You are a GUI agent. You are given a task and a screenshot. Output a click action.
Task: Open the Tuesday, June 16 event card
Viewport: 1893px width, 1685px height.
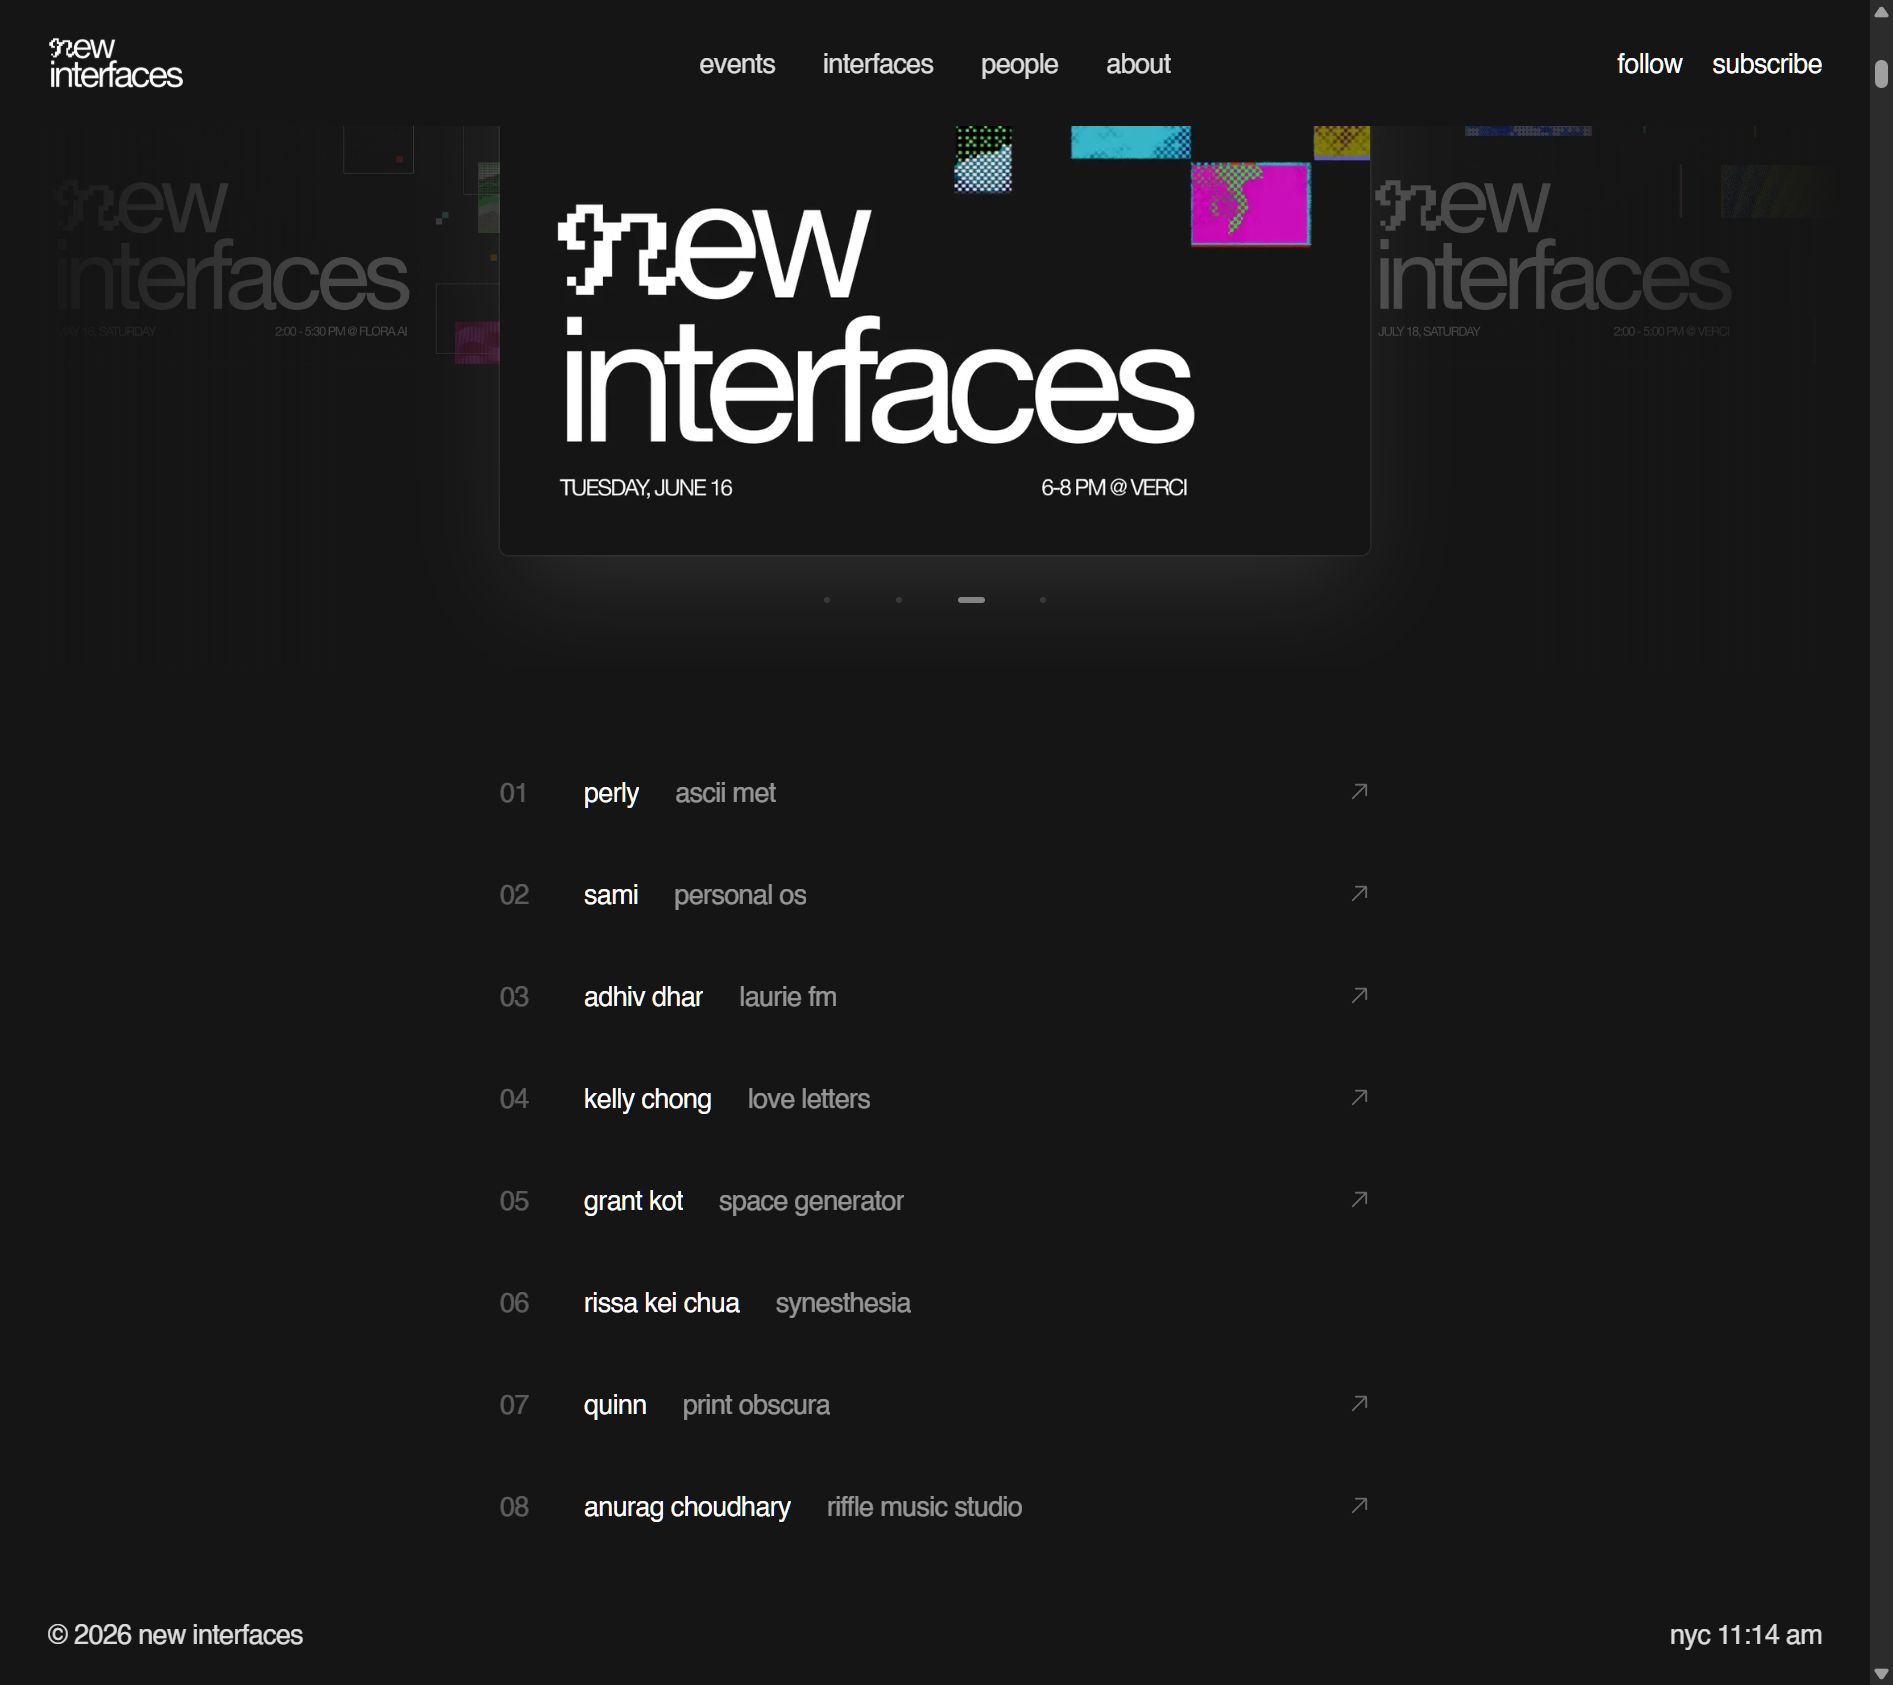point(934,340)
